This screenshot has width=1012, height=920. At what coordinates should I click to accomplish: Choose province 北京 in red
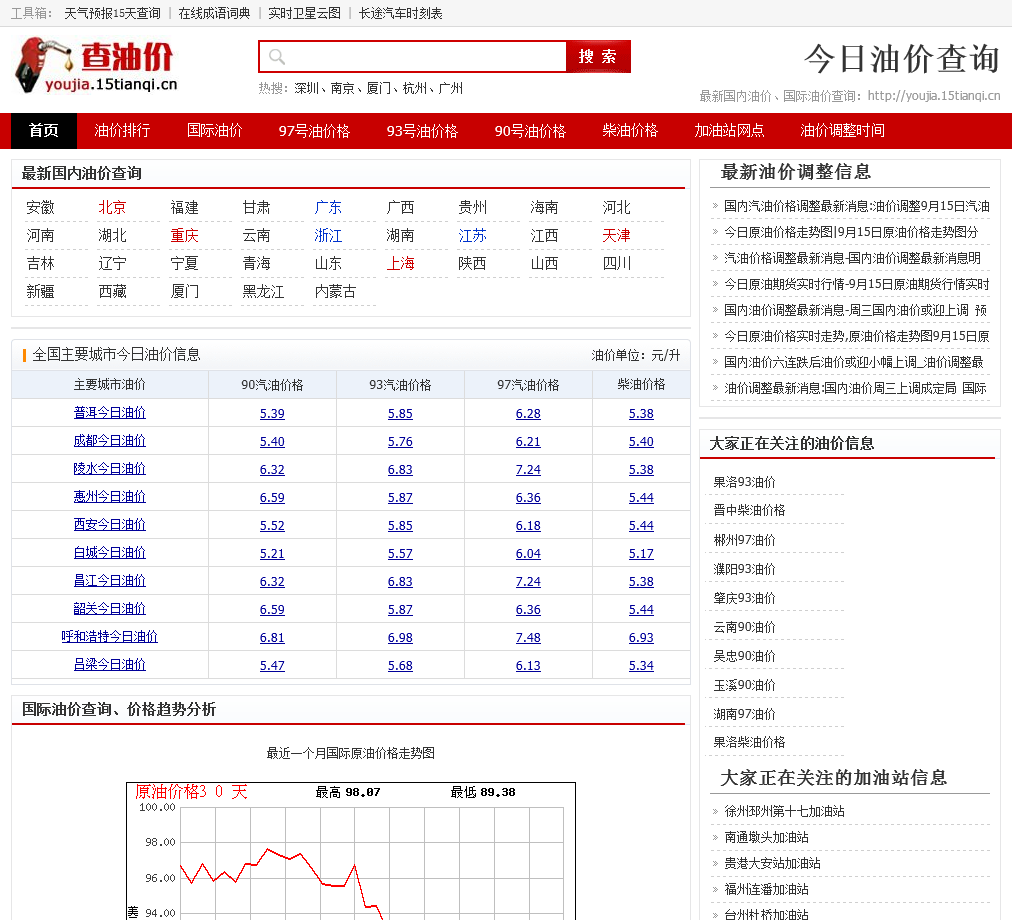click(x=112, y=208)
